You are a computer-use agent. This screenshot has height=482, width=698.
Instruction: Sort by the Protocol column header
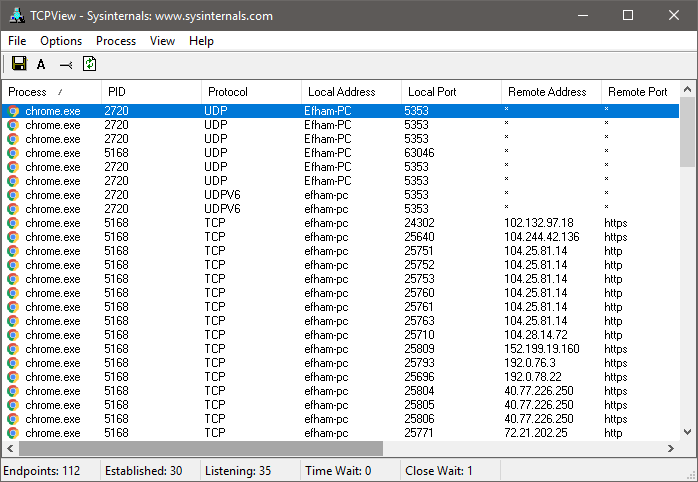[252, 92]
